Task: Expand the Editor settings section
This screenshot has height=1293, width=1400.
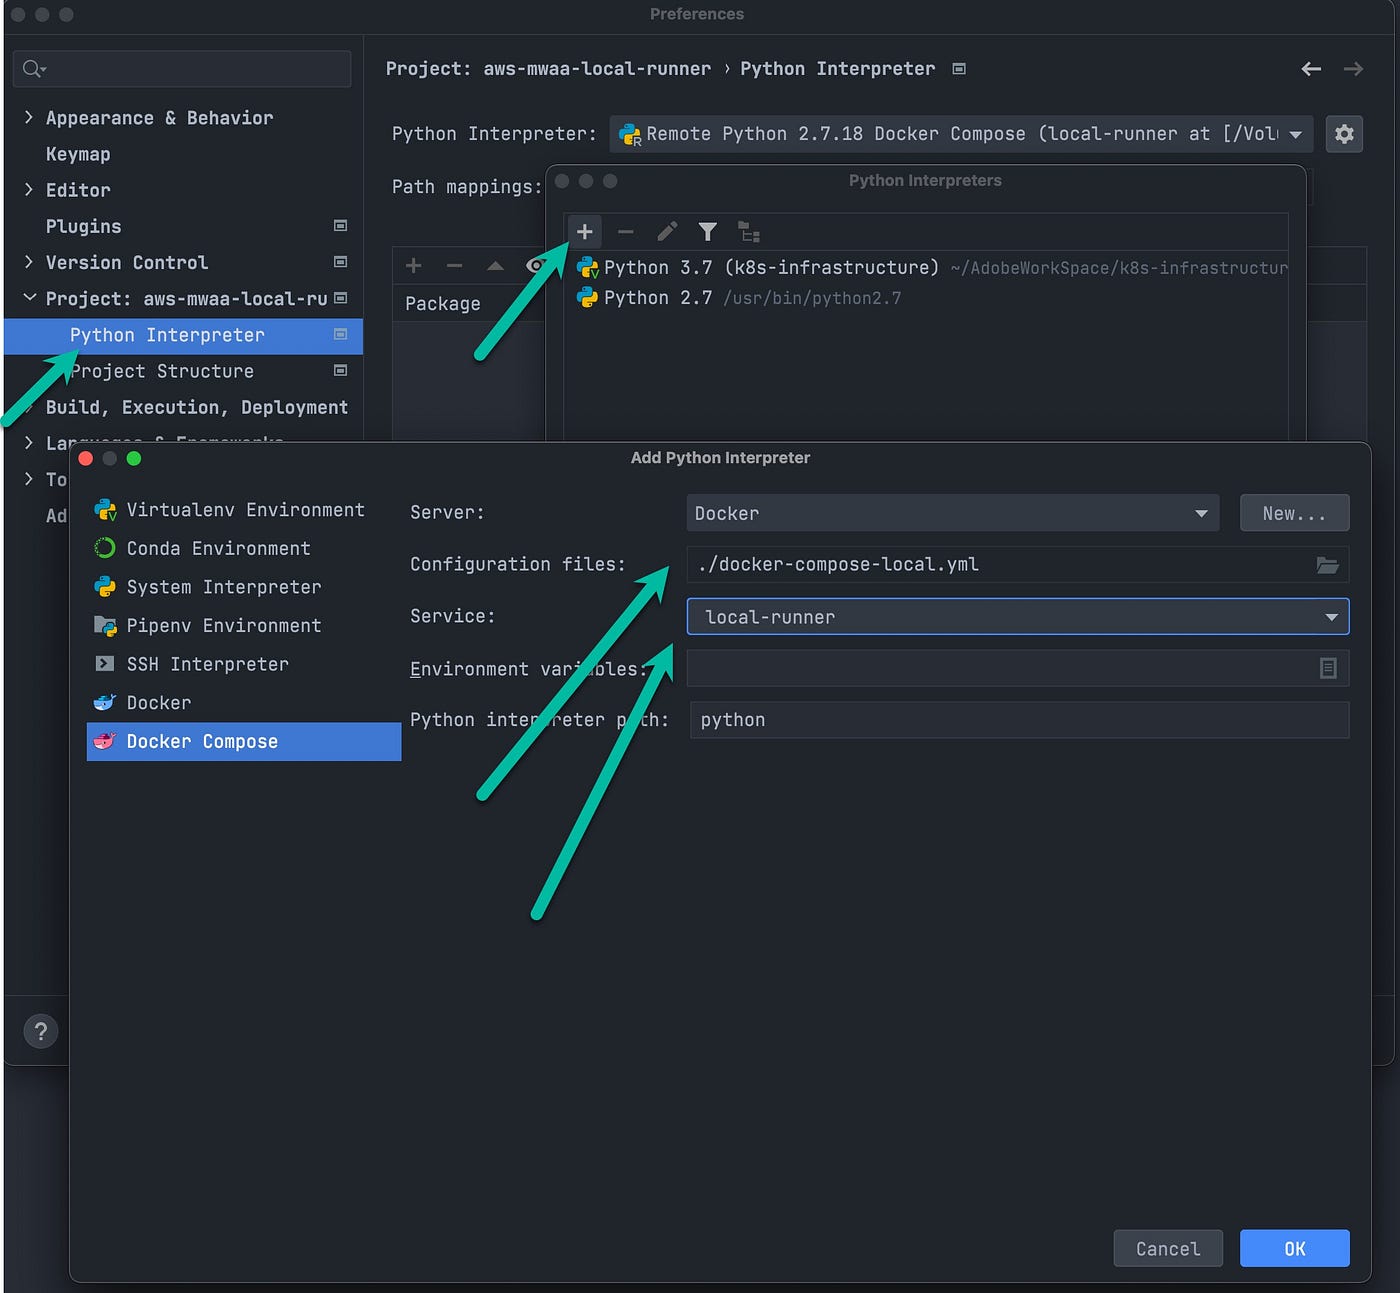Action: pos(28,189)
